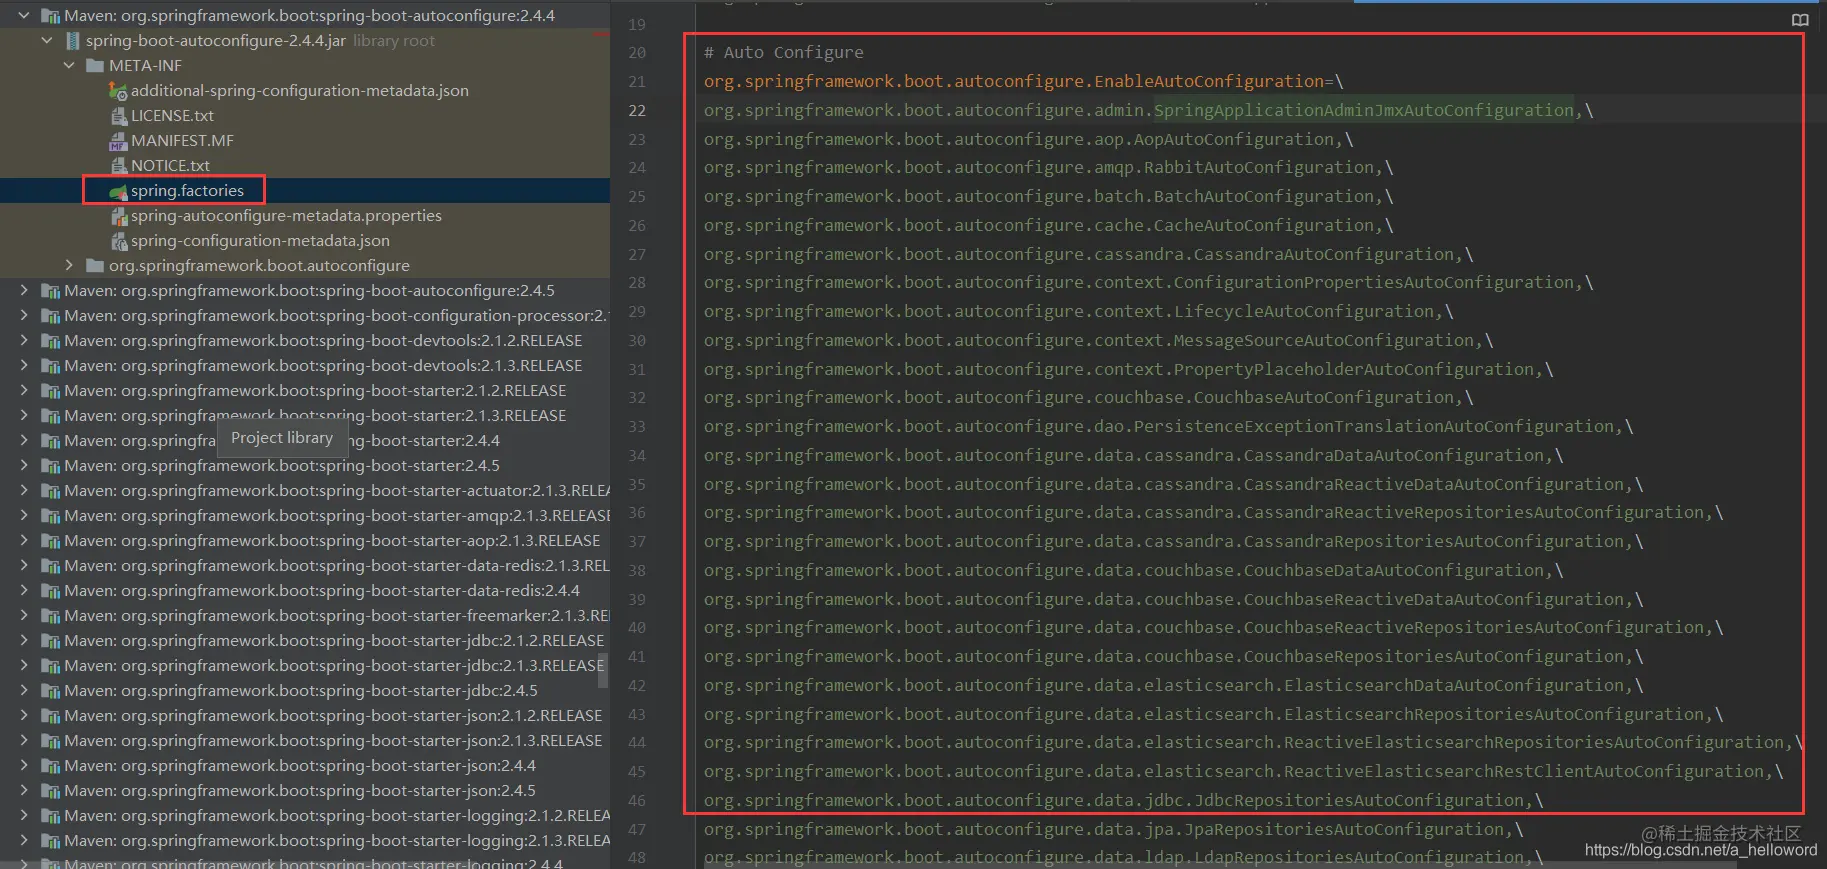Viewport: 1827px width, 869px height.
Task: Select Maven spring-boot-starter-data-redis:2.4.4 library entry
Action: point(322,591)
